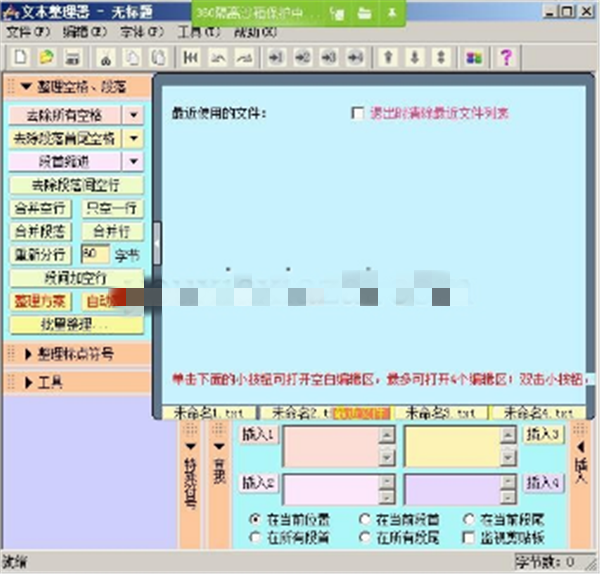600x574 pixels.
Task: Click the pink text box beside 插入1
Action: pyautogui.click(x=330, y=447)
